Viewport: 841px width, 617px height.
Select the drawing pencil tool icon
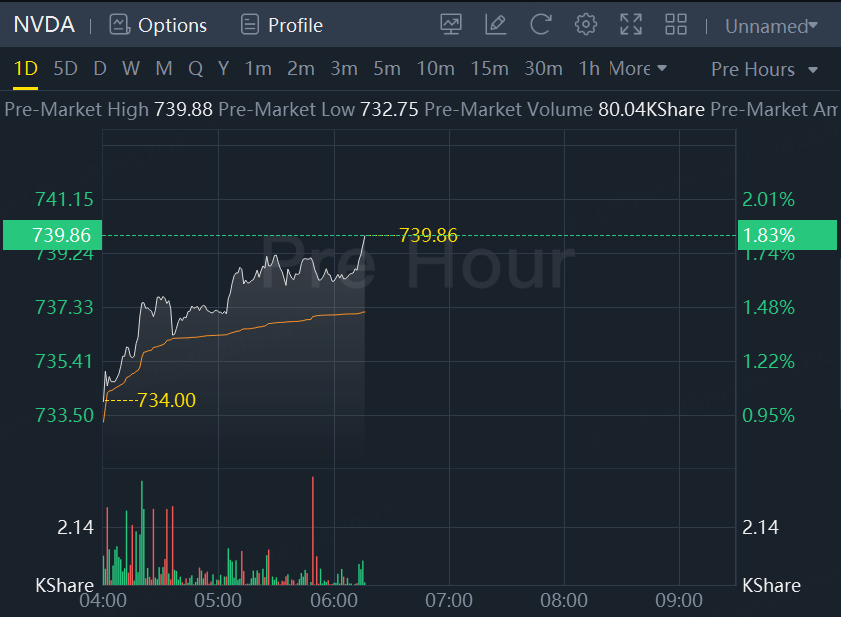point(495,25)
